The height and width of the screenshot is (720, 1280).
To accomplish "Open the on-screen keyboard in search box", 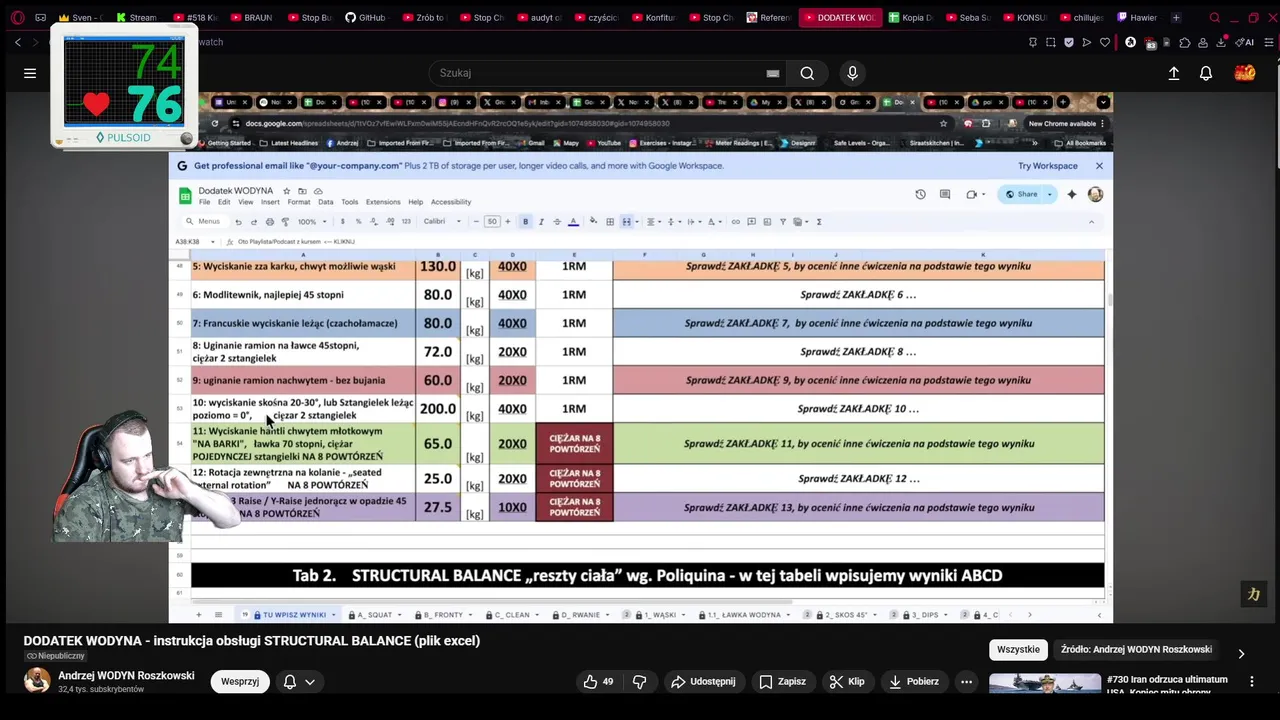I will point(772,73).
